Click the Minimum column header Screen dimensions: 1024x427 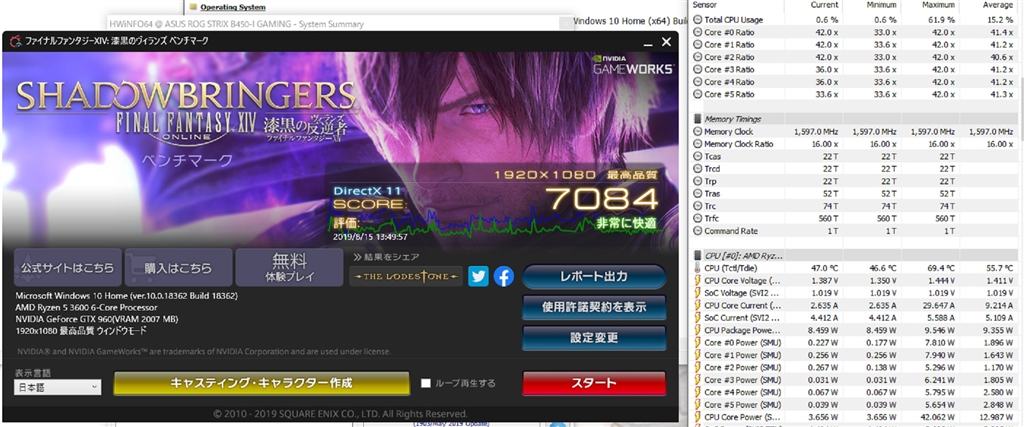880,5
